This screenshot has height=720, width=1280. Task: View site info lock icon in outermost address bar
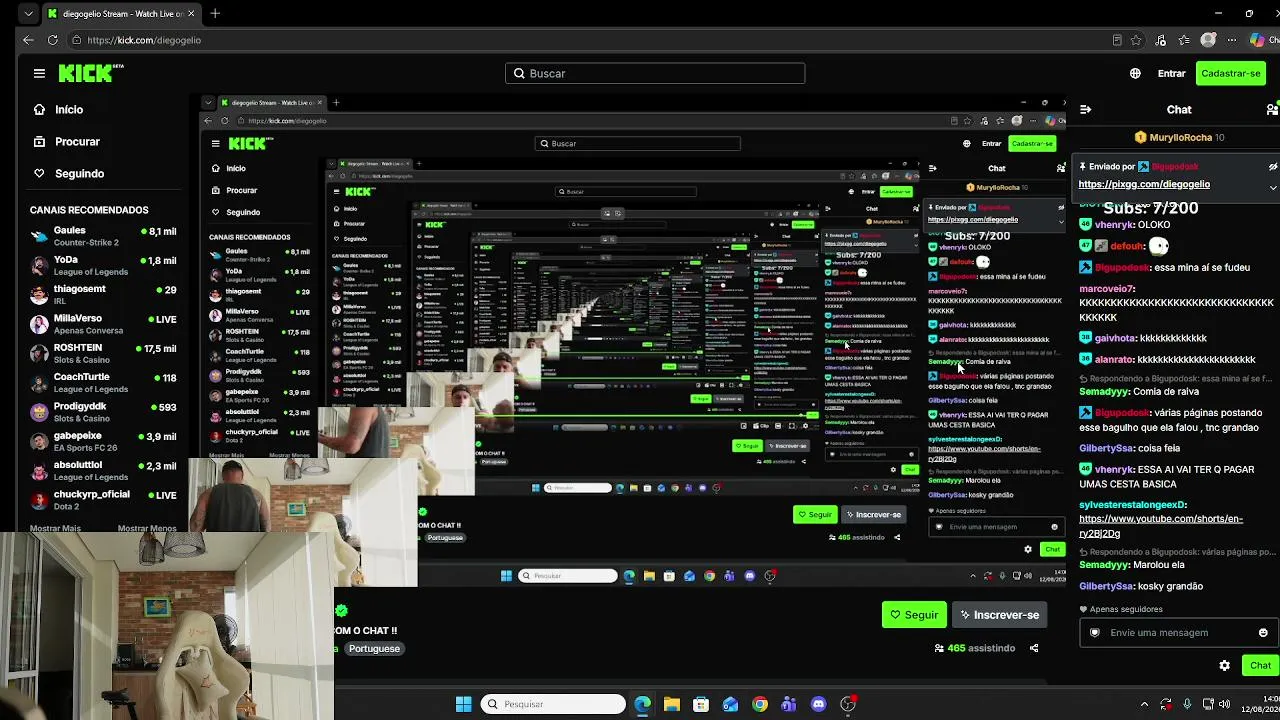pyautogui.click(x=77, y=40)
